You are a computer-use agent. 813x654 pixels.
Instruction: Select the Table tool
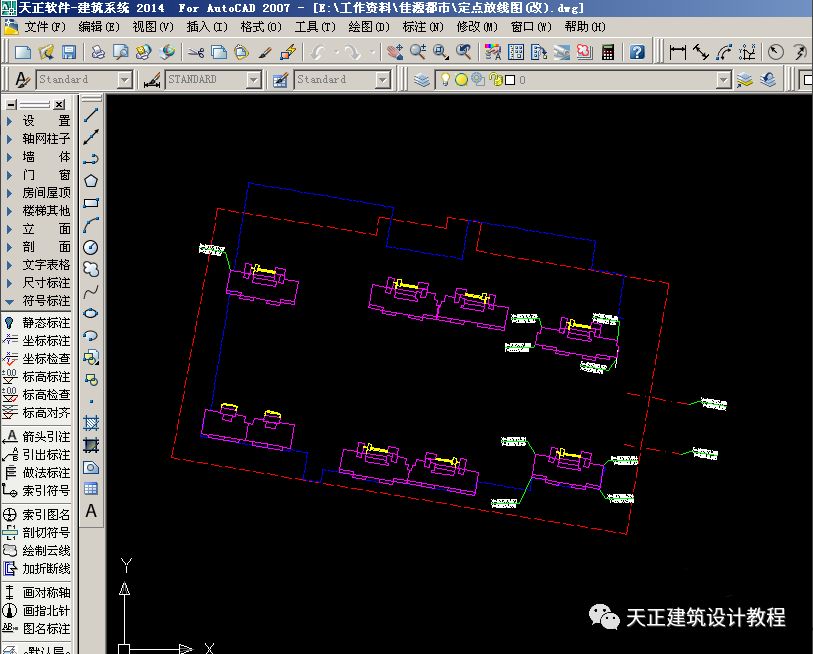pos(91,489)
